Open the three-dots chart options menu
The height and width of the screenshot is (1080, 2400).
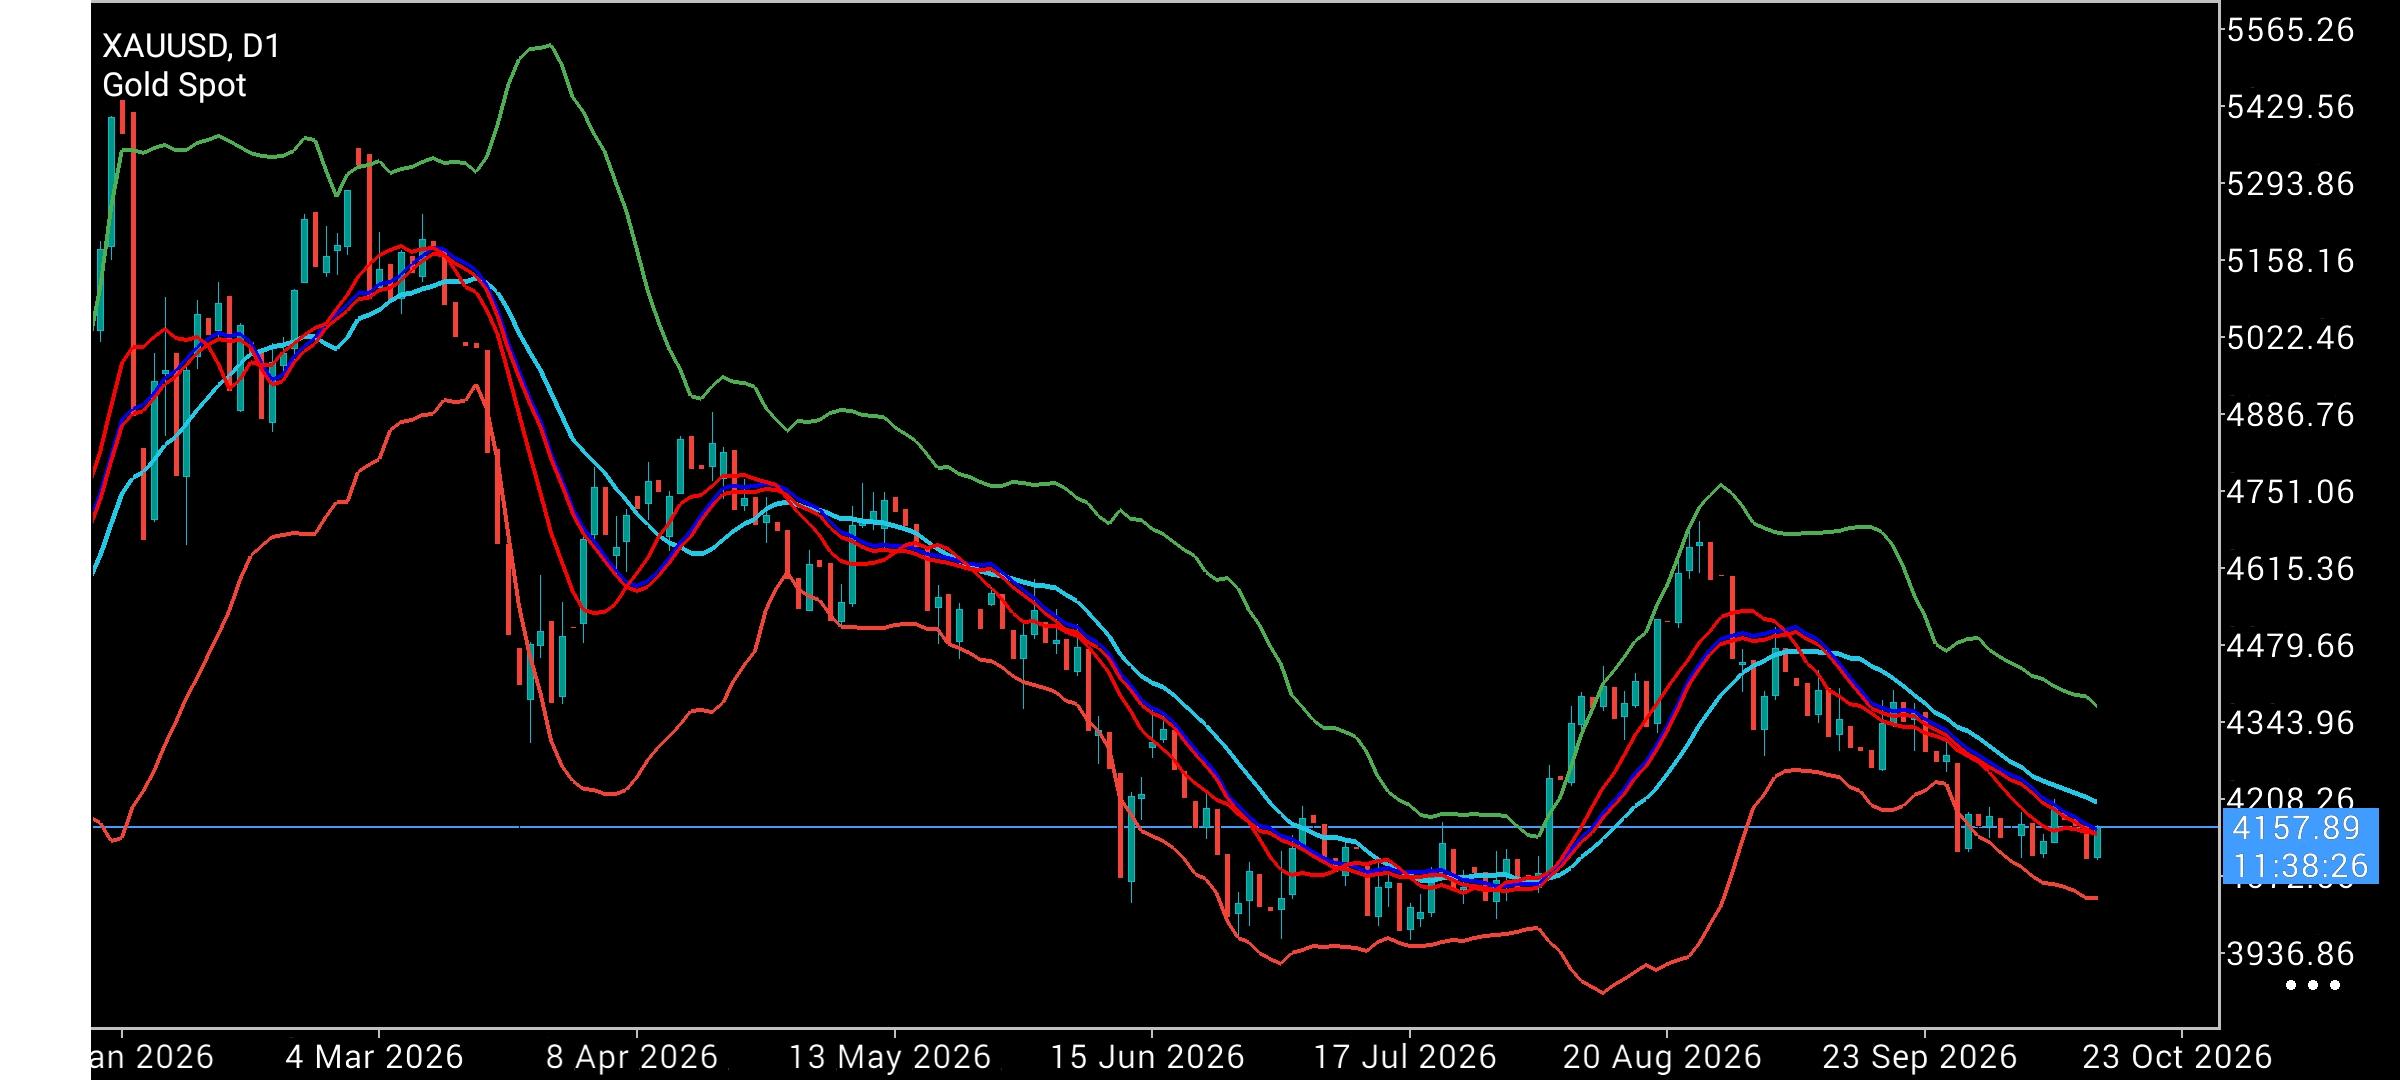[x=2313, y=986]
